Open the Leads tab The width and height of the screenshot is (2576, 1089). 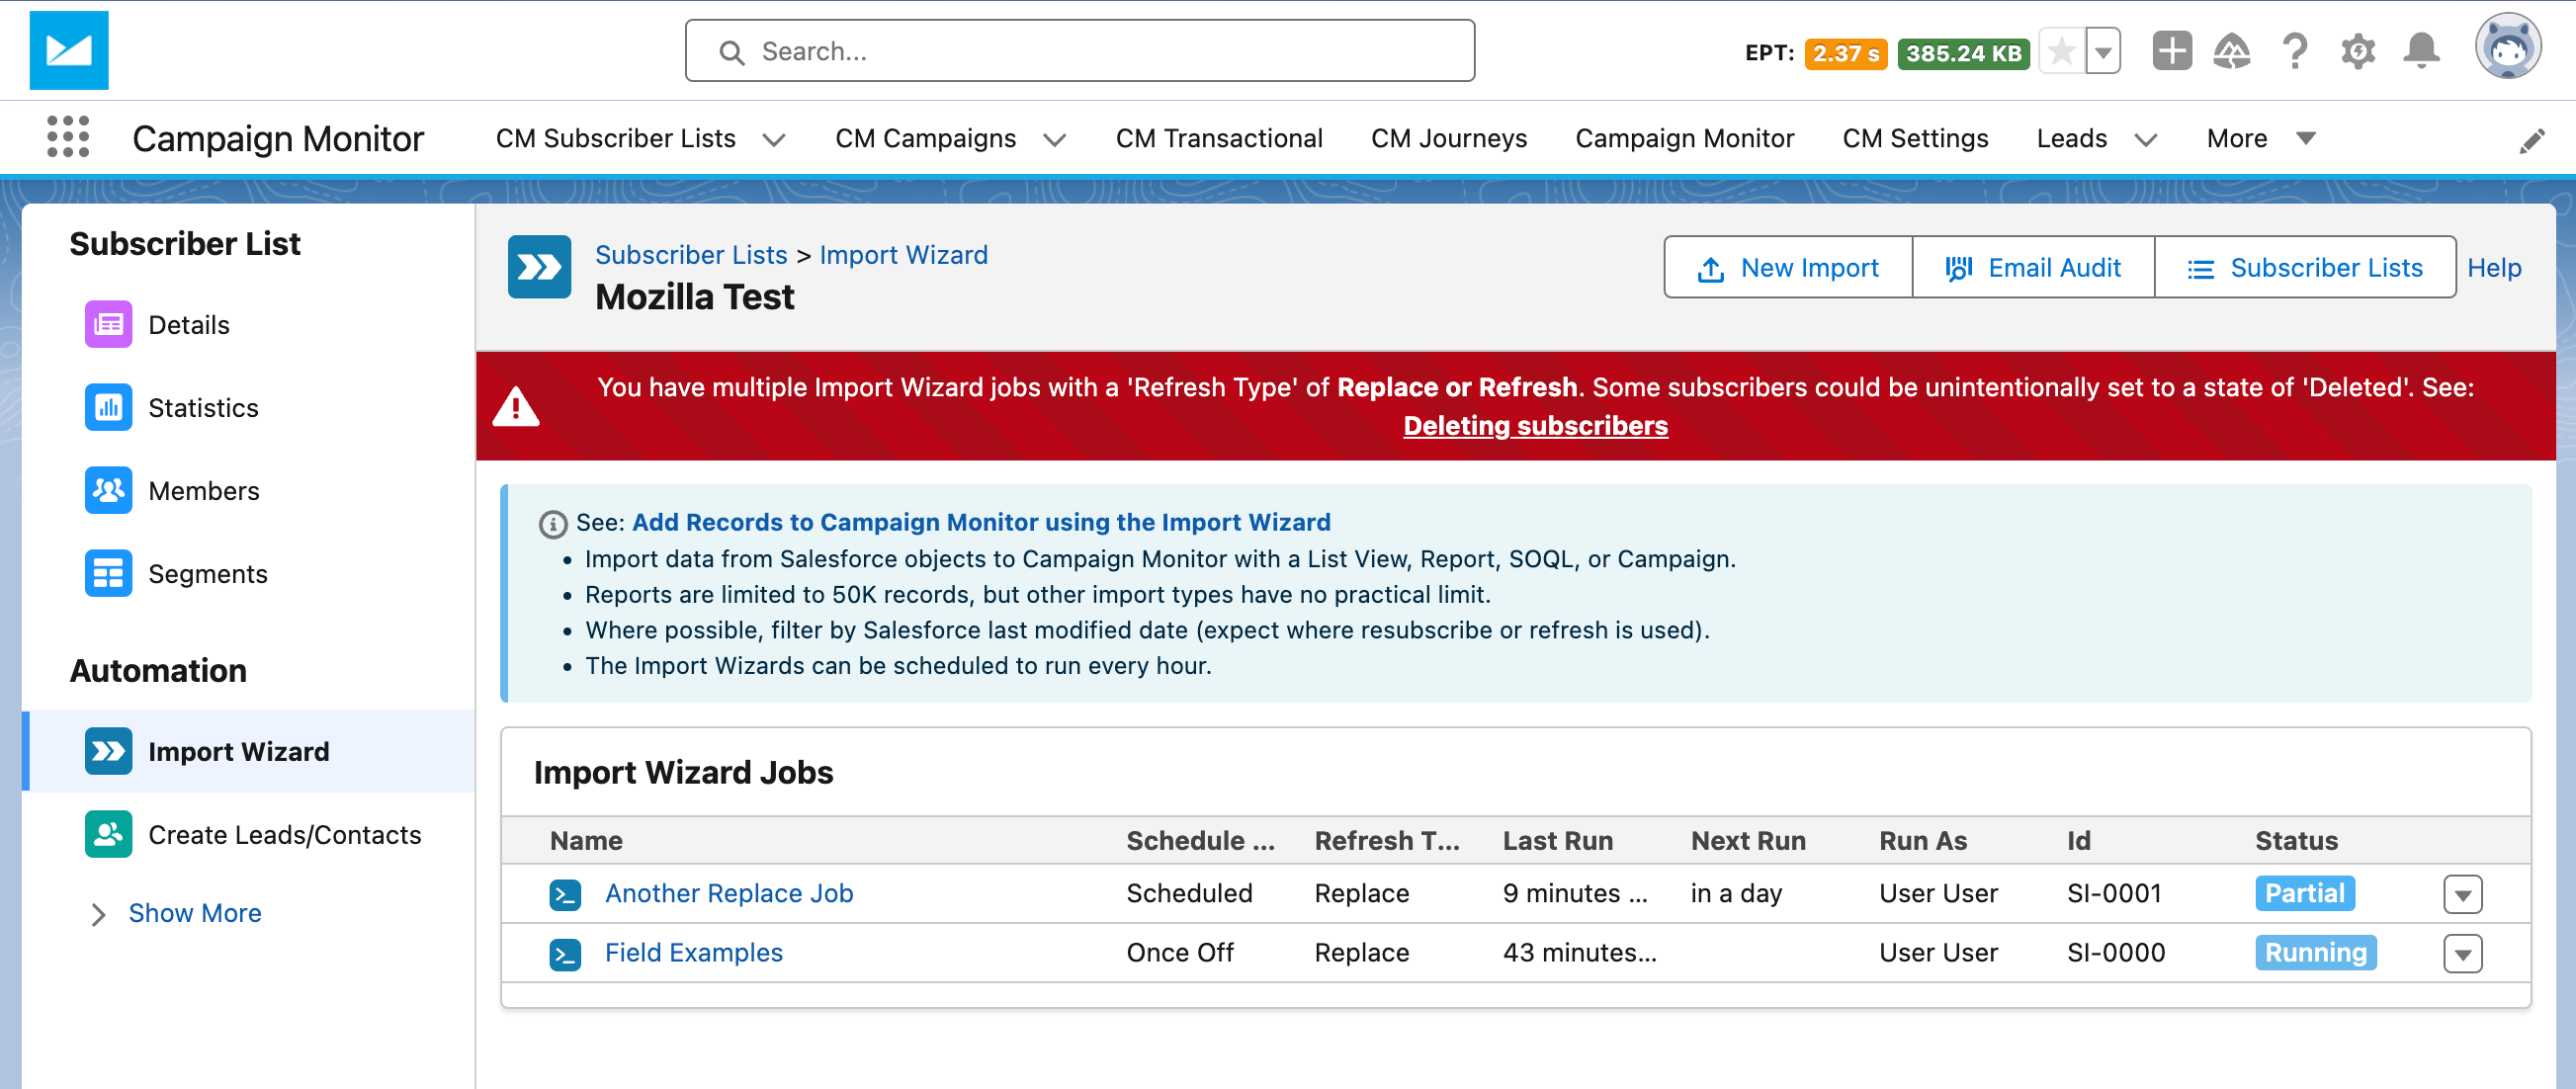click(2071, 138)
